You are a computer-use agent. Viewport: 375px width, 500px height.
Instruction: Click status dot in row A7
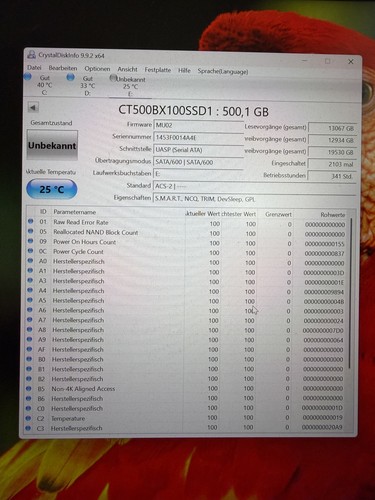[x=29, y=319]
